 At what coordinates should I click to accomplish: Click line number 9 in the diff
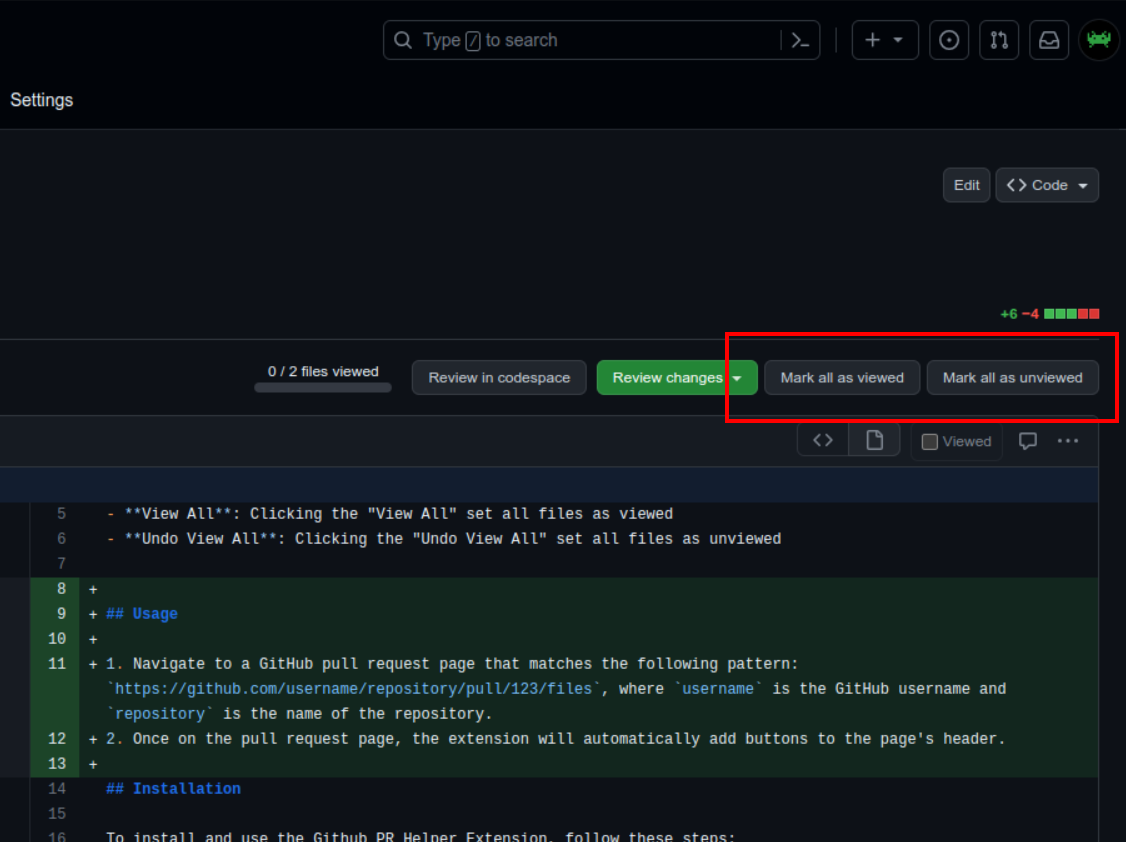click(x=61, y=614)
